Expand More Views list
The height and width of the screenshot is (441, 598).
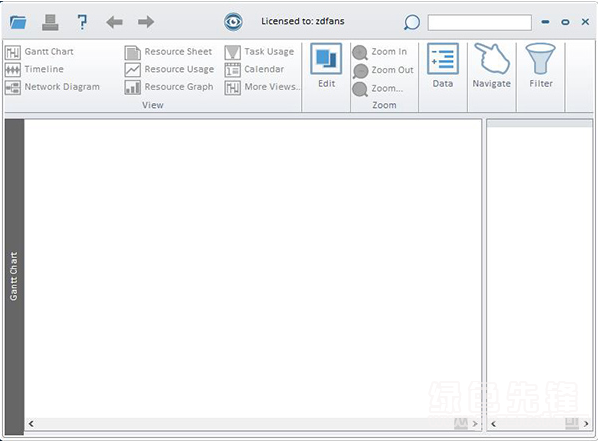(x=262, y=87)
